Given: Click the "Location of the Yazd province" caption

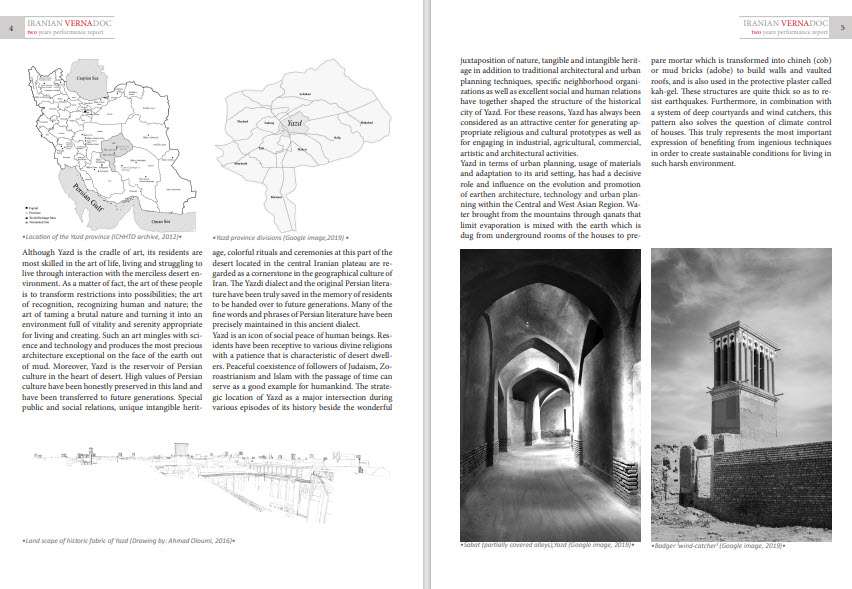Looking at the screenshot, I should click(x=102, y=237).
